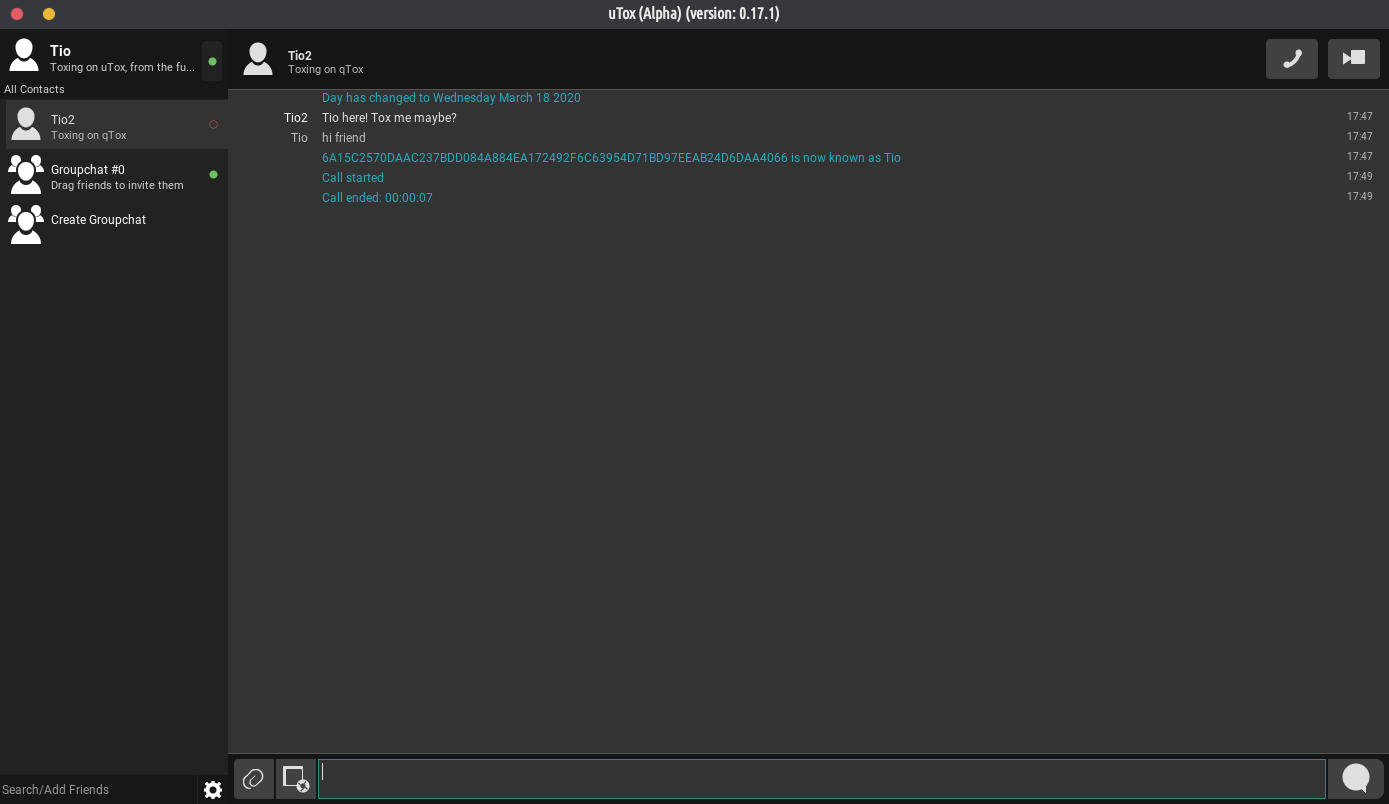Click the Search/Add Friends field
Image resolution: width=1389 pixels, height=804 pixels.
pyautogui.click(x=98, y=790)
